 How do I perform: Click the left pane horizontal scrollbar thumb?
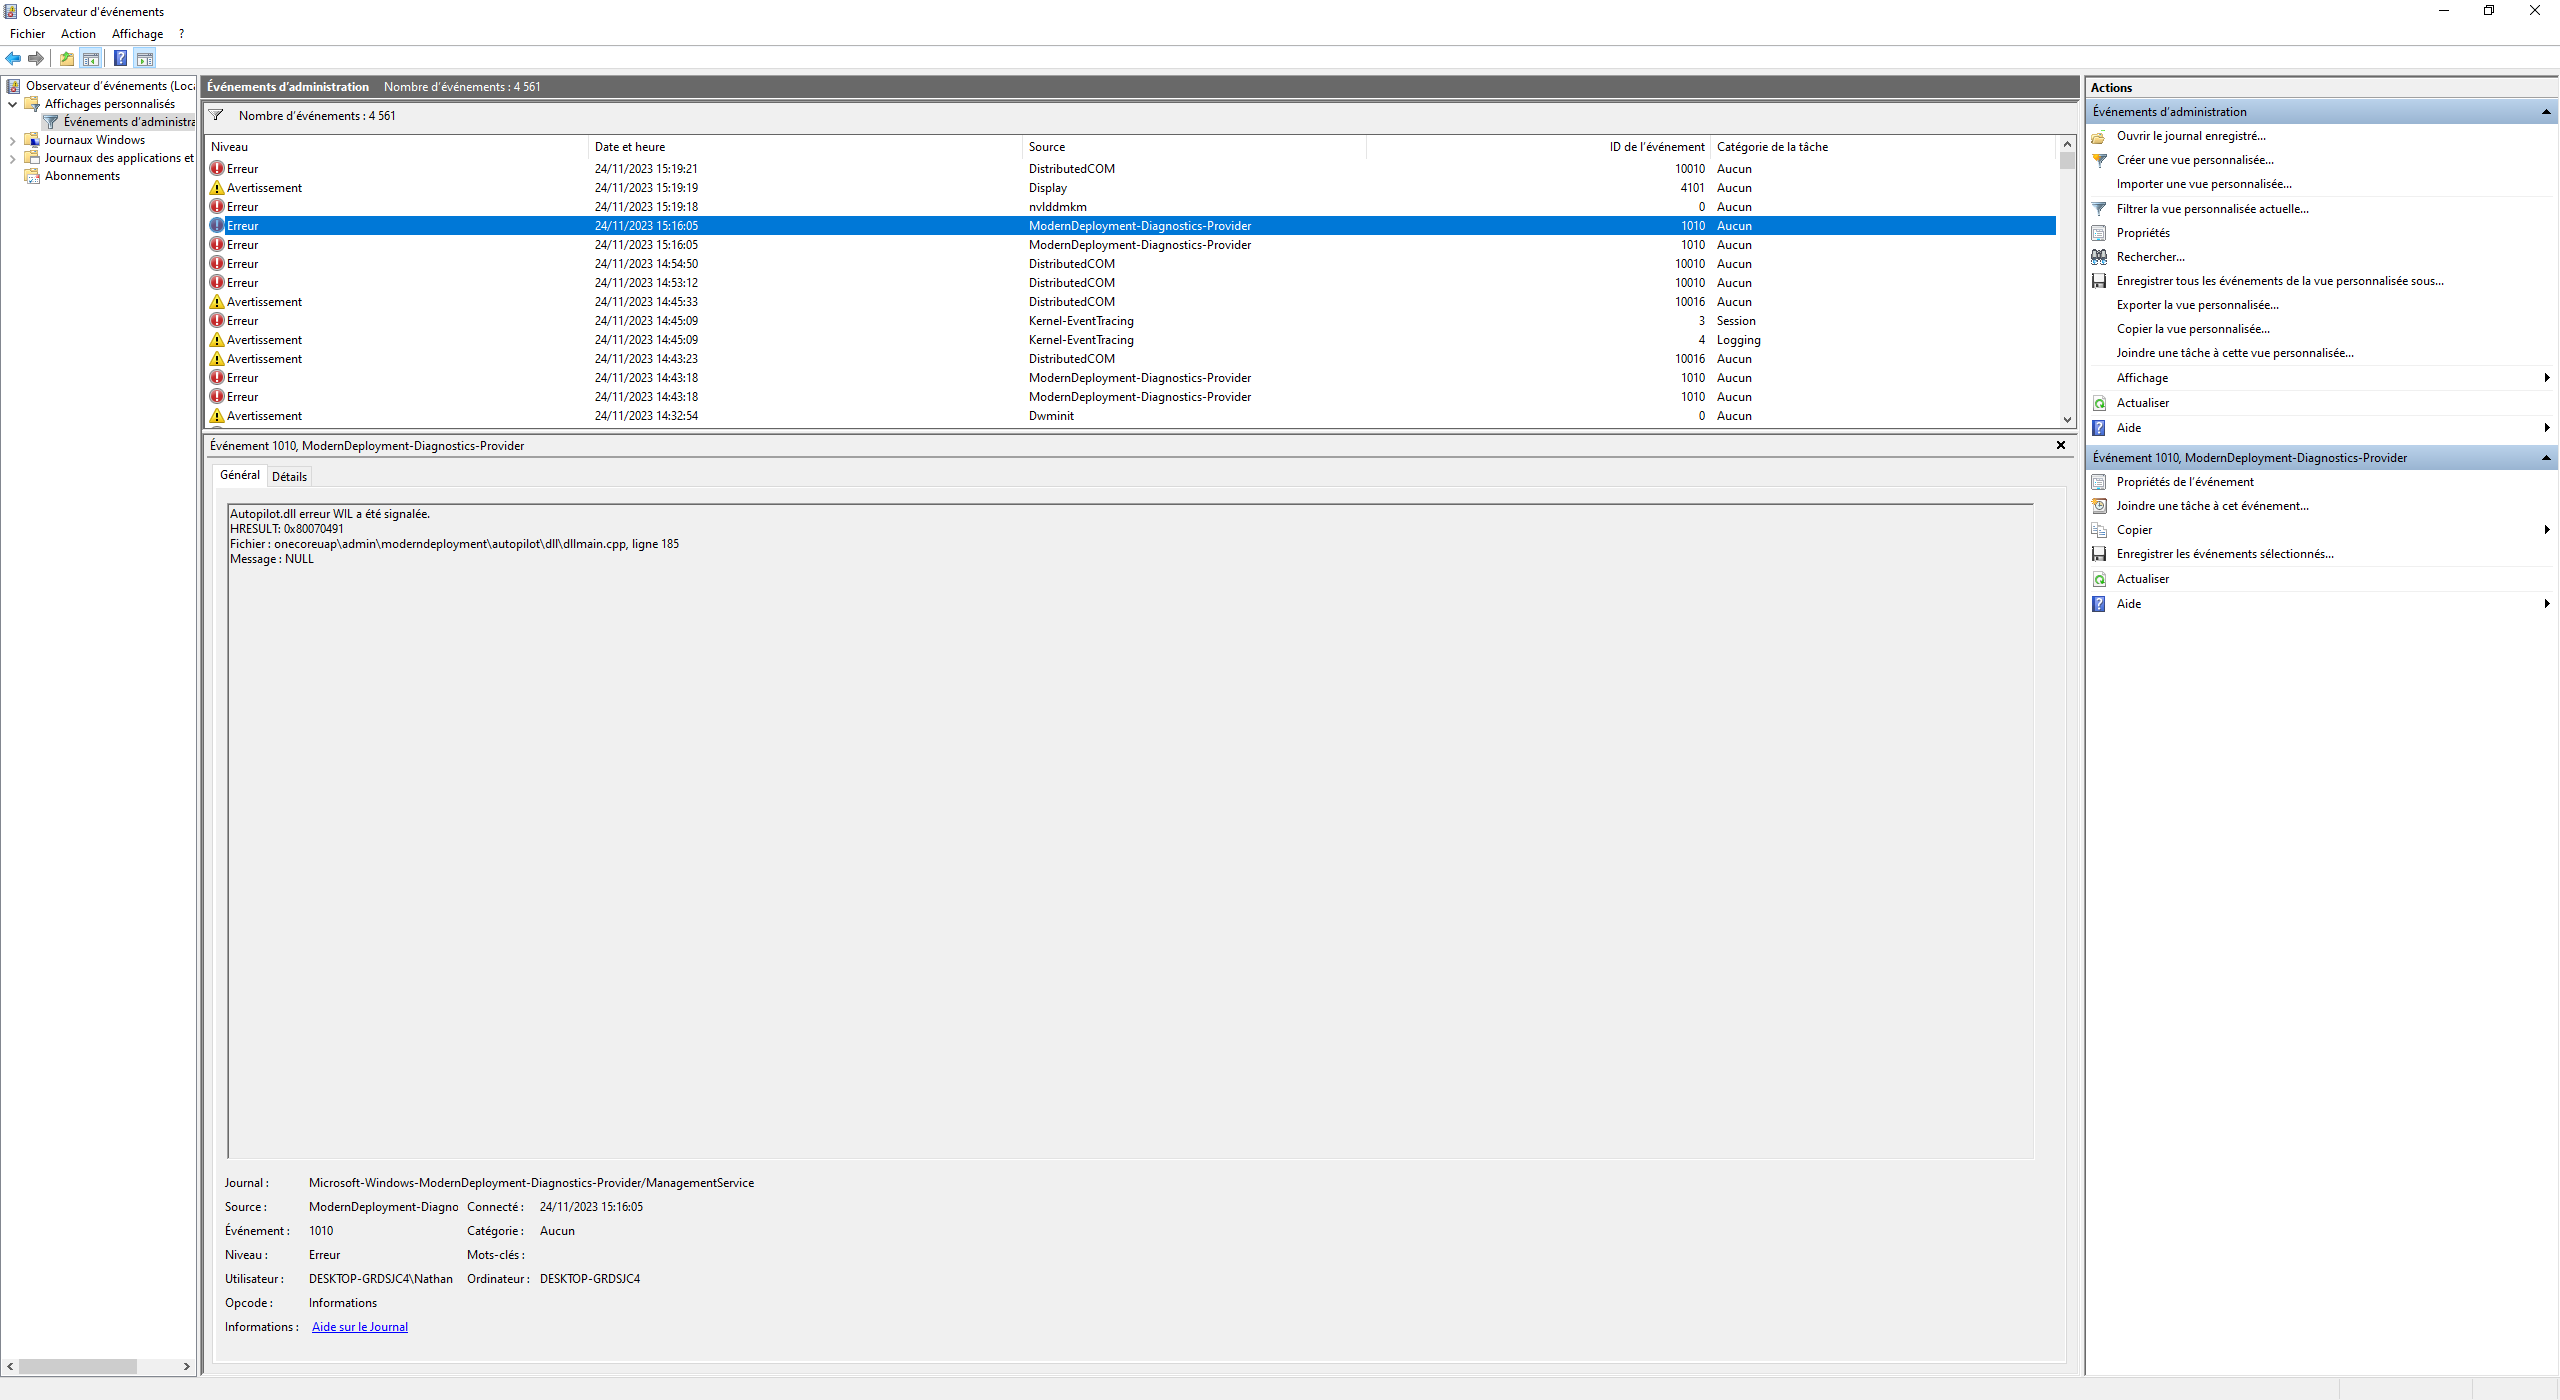point(77,1366)
